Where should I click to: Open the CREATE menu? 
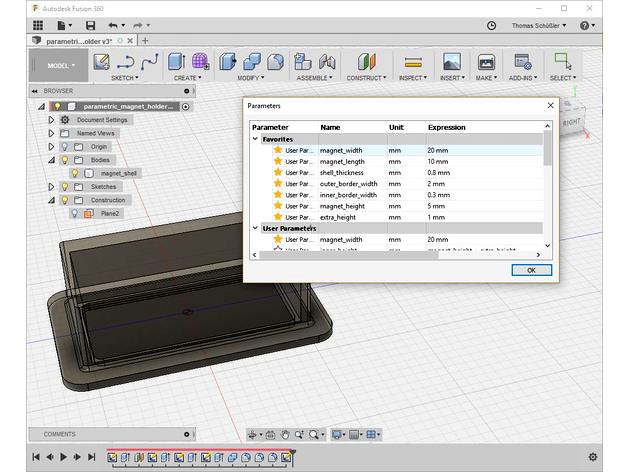(x=187, y=78)
